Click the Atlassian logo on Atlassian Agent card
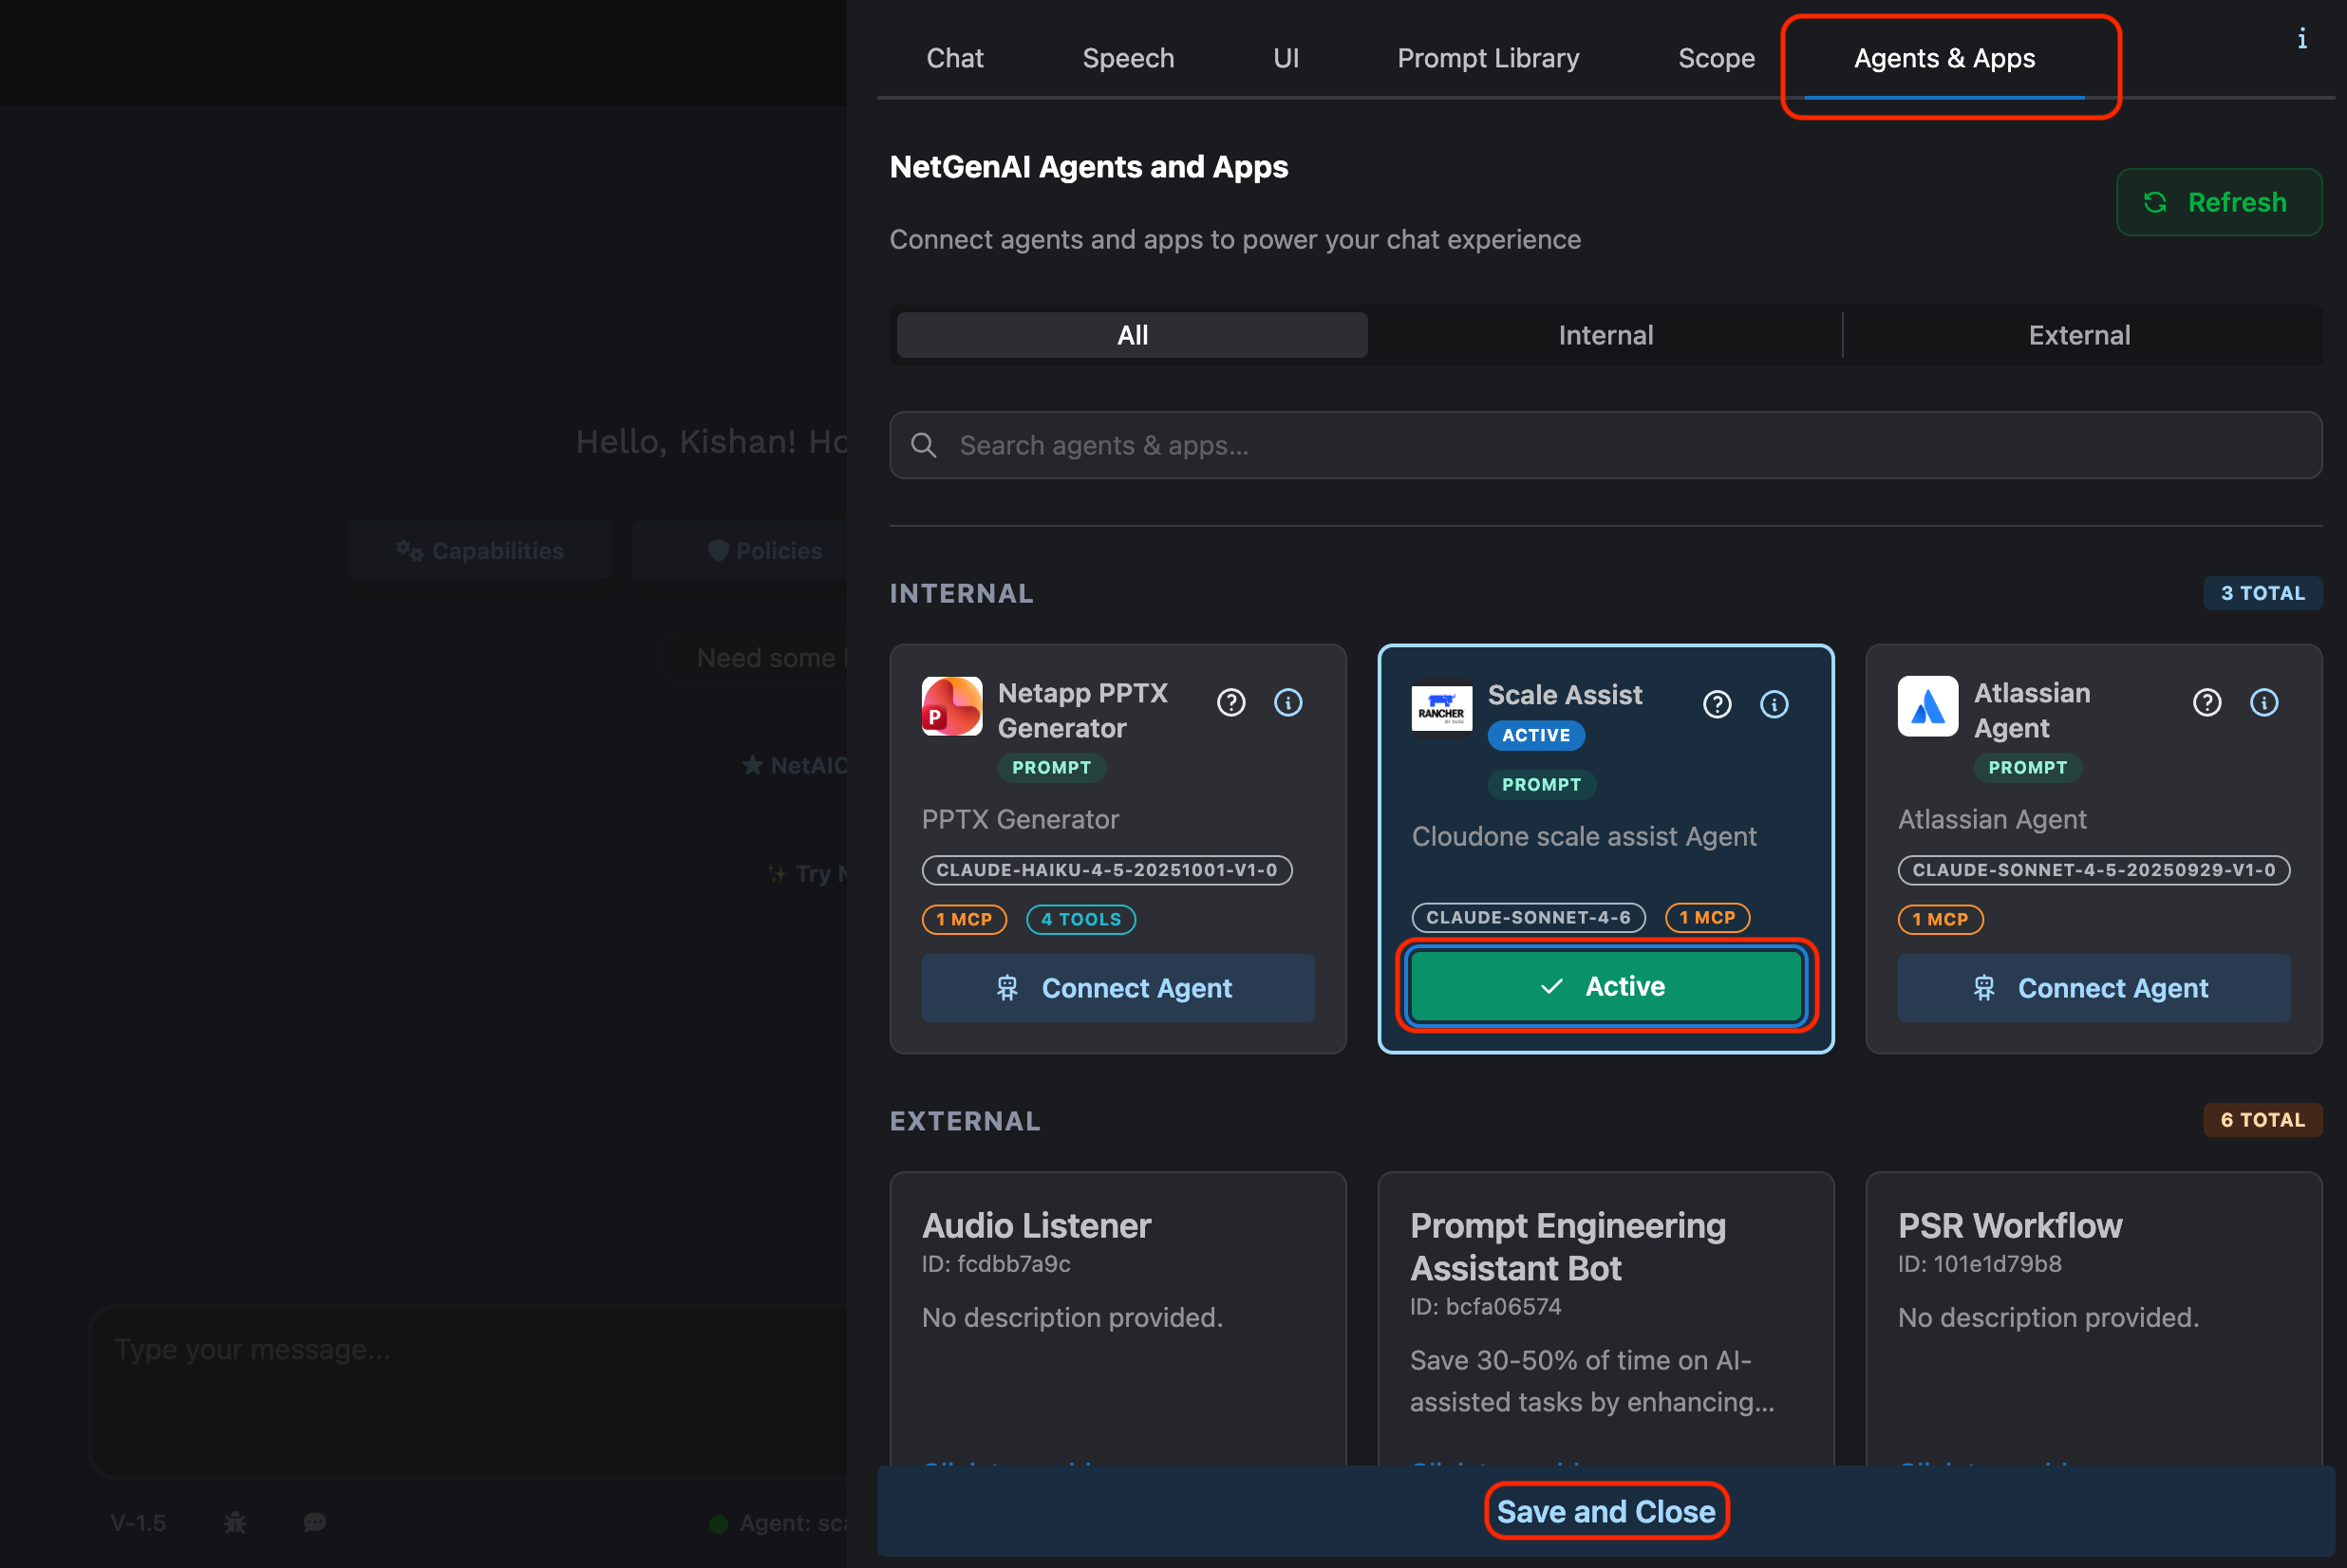Screen dimensions: 2347x1568 point(1928,706)
